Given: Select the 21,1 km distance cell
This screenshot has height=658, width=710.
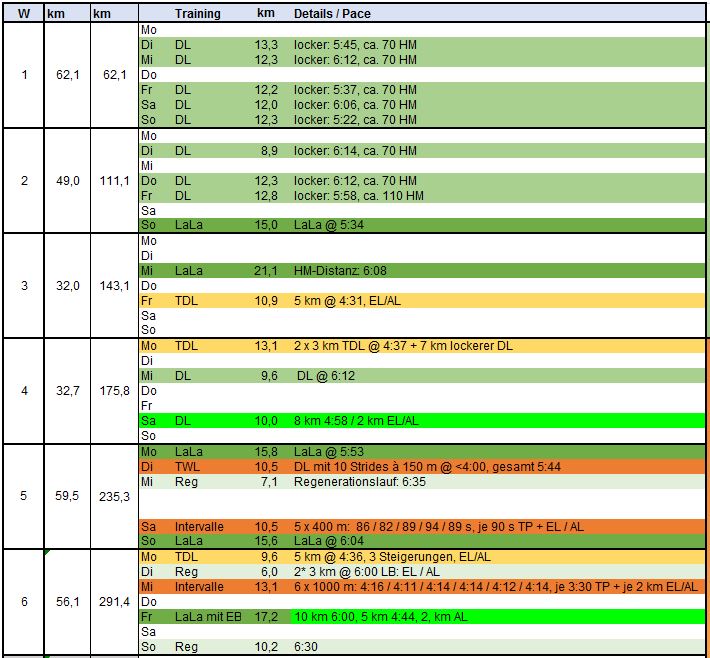Looking at the screenshot, I should click(265, 270).
